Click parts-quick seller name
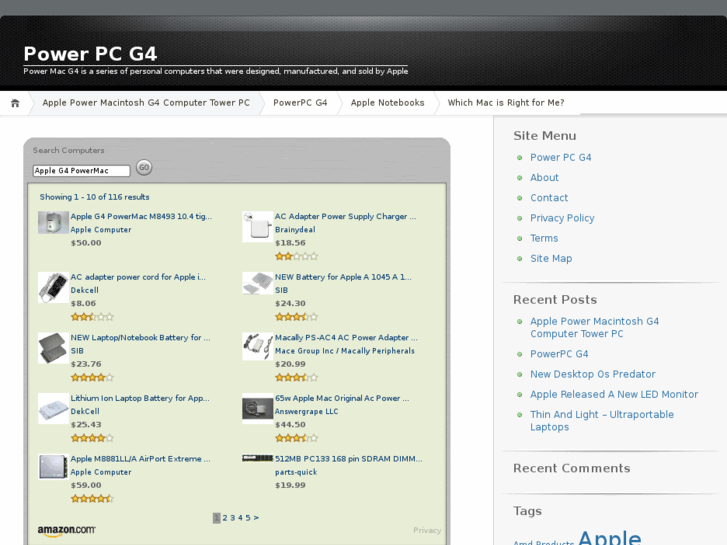The height and width of the screenshot is (545, 727). point(296,472)
